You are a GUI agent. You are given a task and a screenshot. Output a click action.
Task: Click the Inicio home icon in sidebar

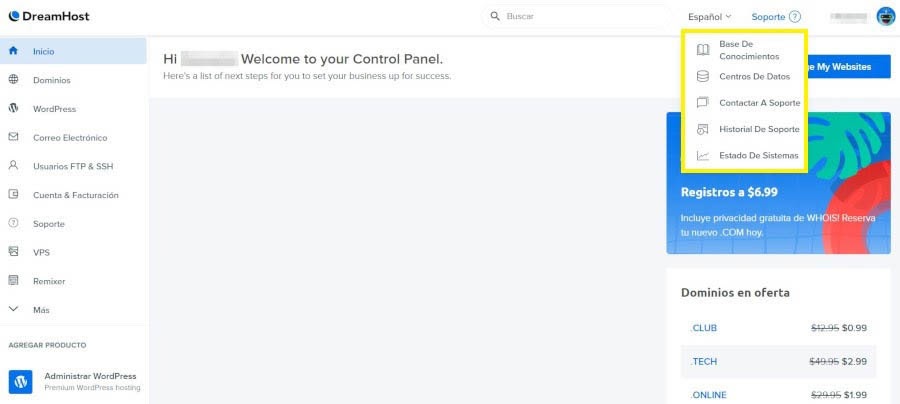13,51
